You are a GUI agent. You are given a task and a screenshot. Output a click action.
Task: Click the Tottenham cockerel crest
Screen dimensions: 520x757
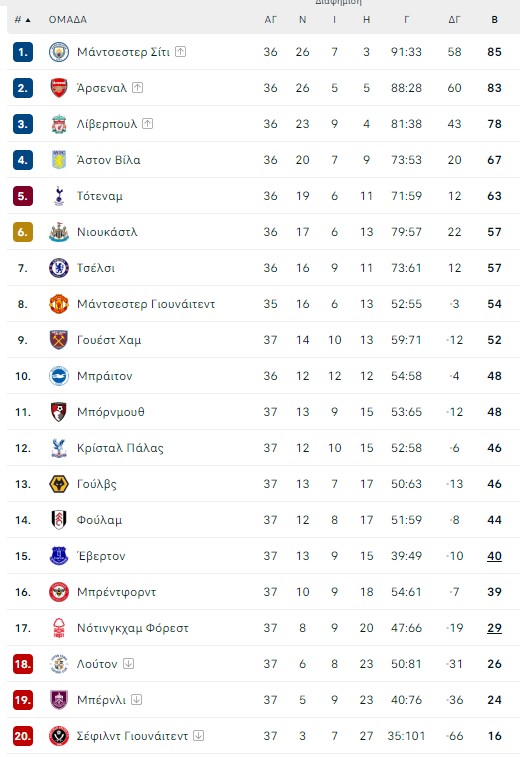59,196
